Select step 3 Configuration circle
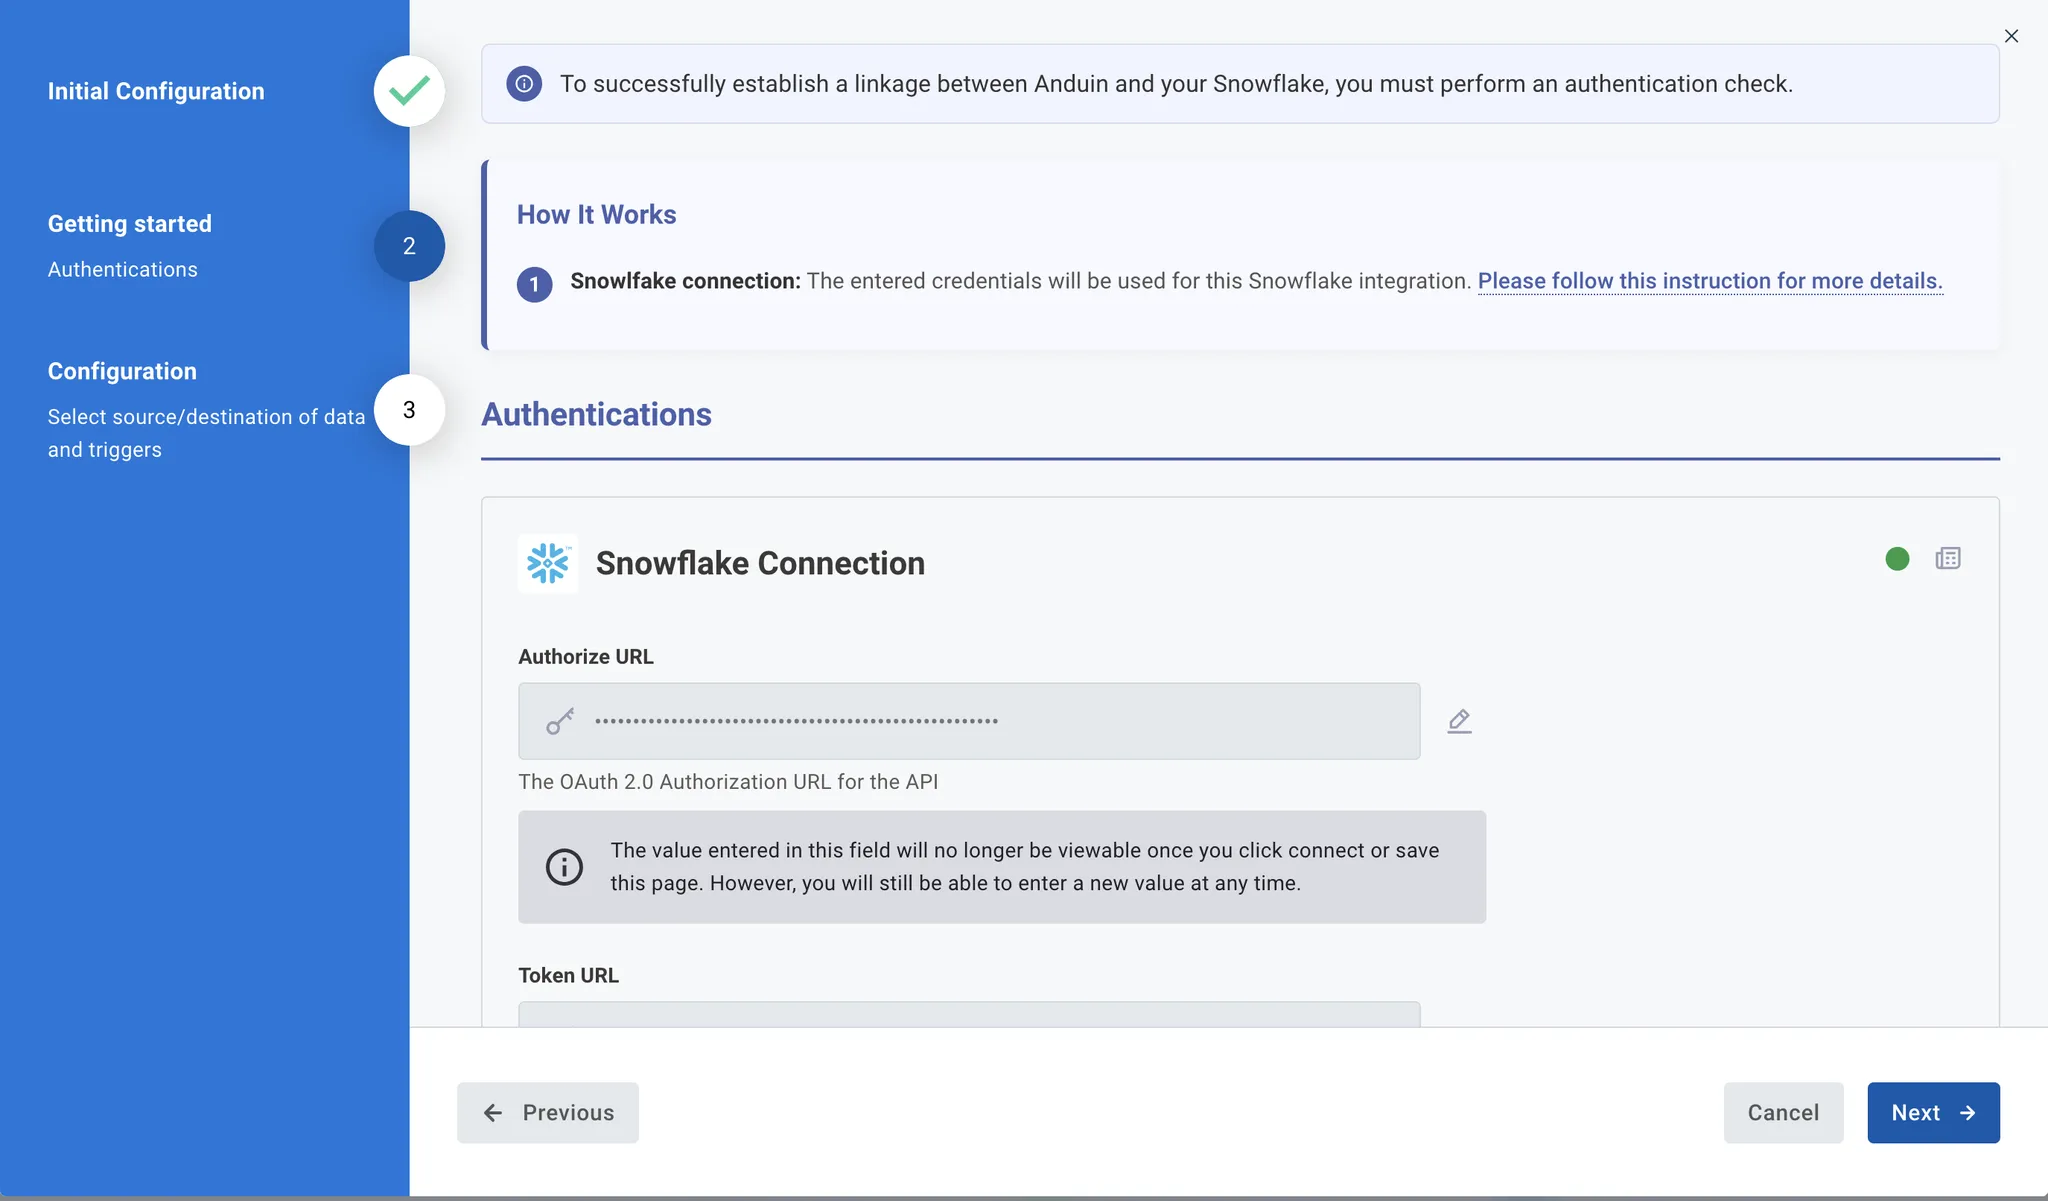This screenshot has width=2048, height=1201. (409, 410)
